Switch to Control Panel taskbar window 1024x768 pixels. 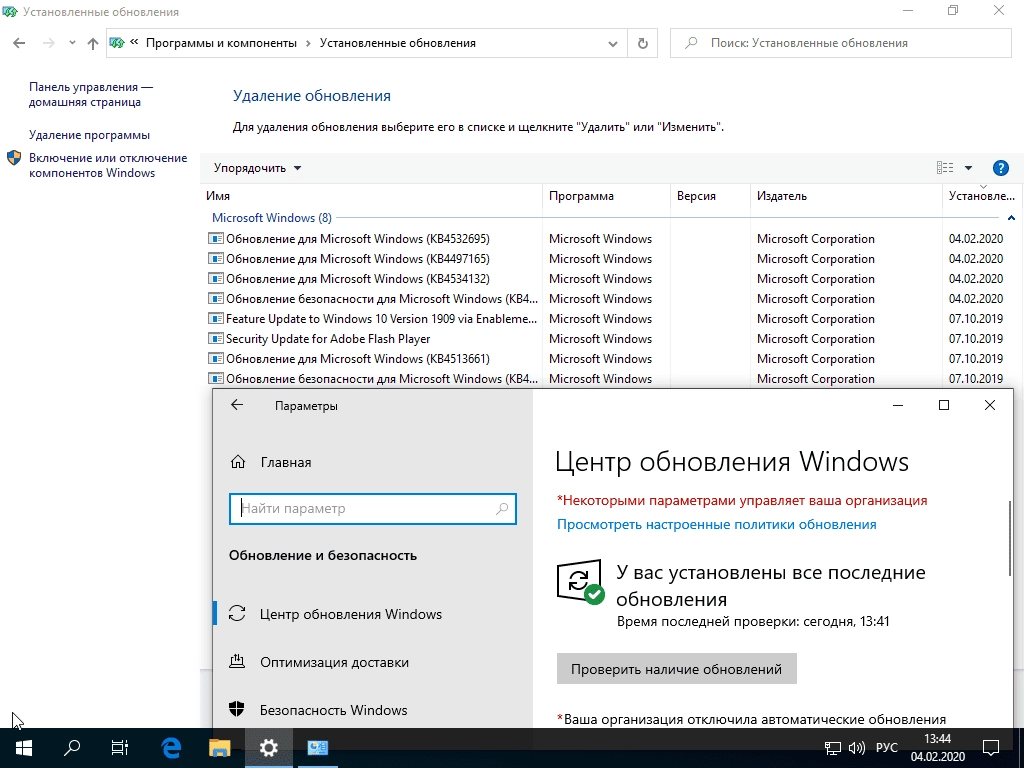(x=318, y=748)
